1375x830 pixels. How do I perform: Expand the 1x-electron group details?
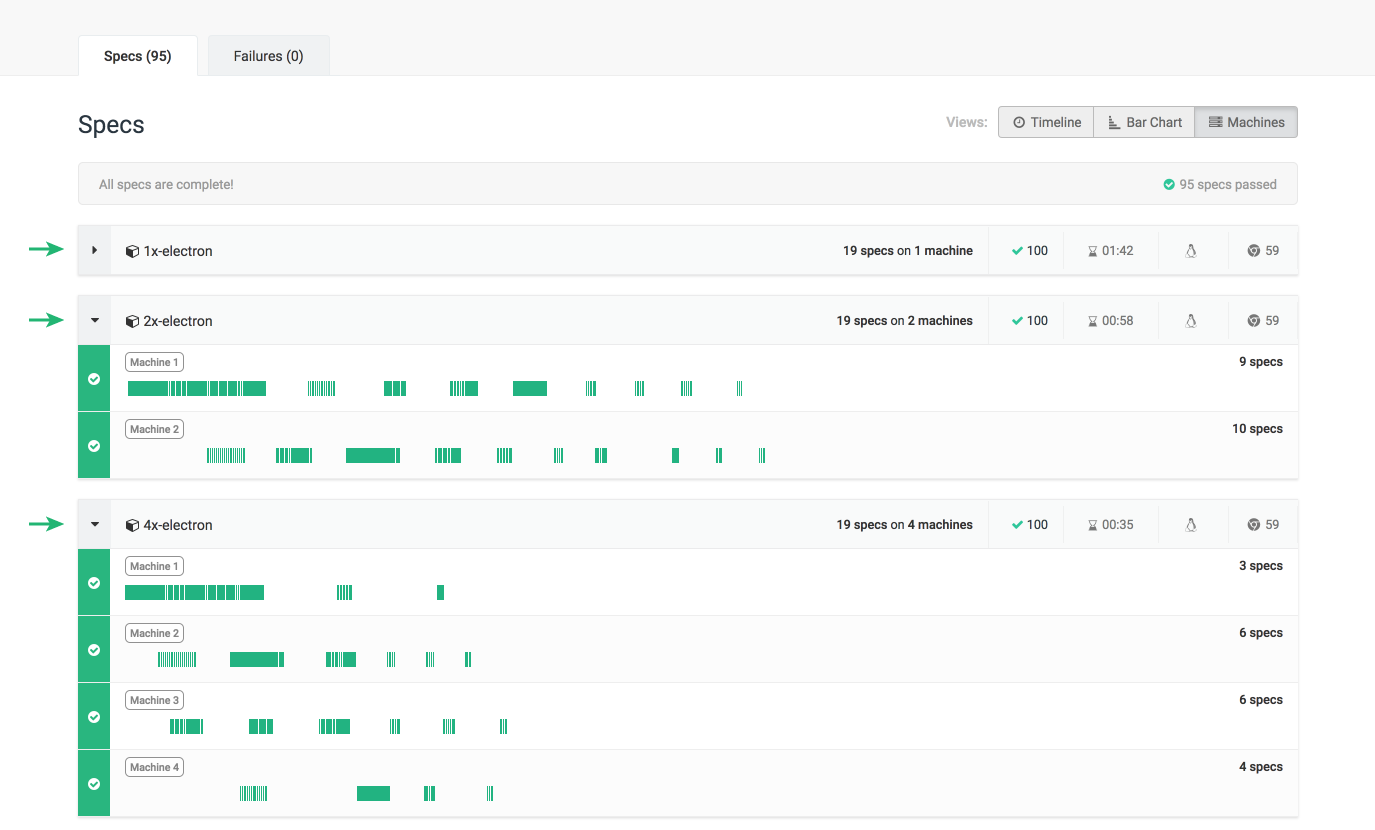[93, 250]
